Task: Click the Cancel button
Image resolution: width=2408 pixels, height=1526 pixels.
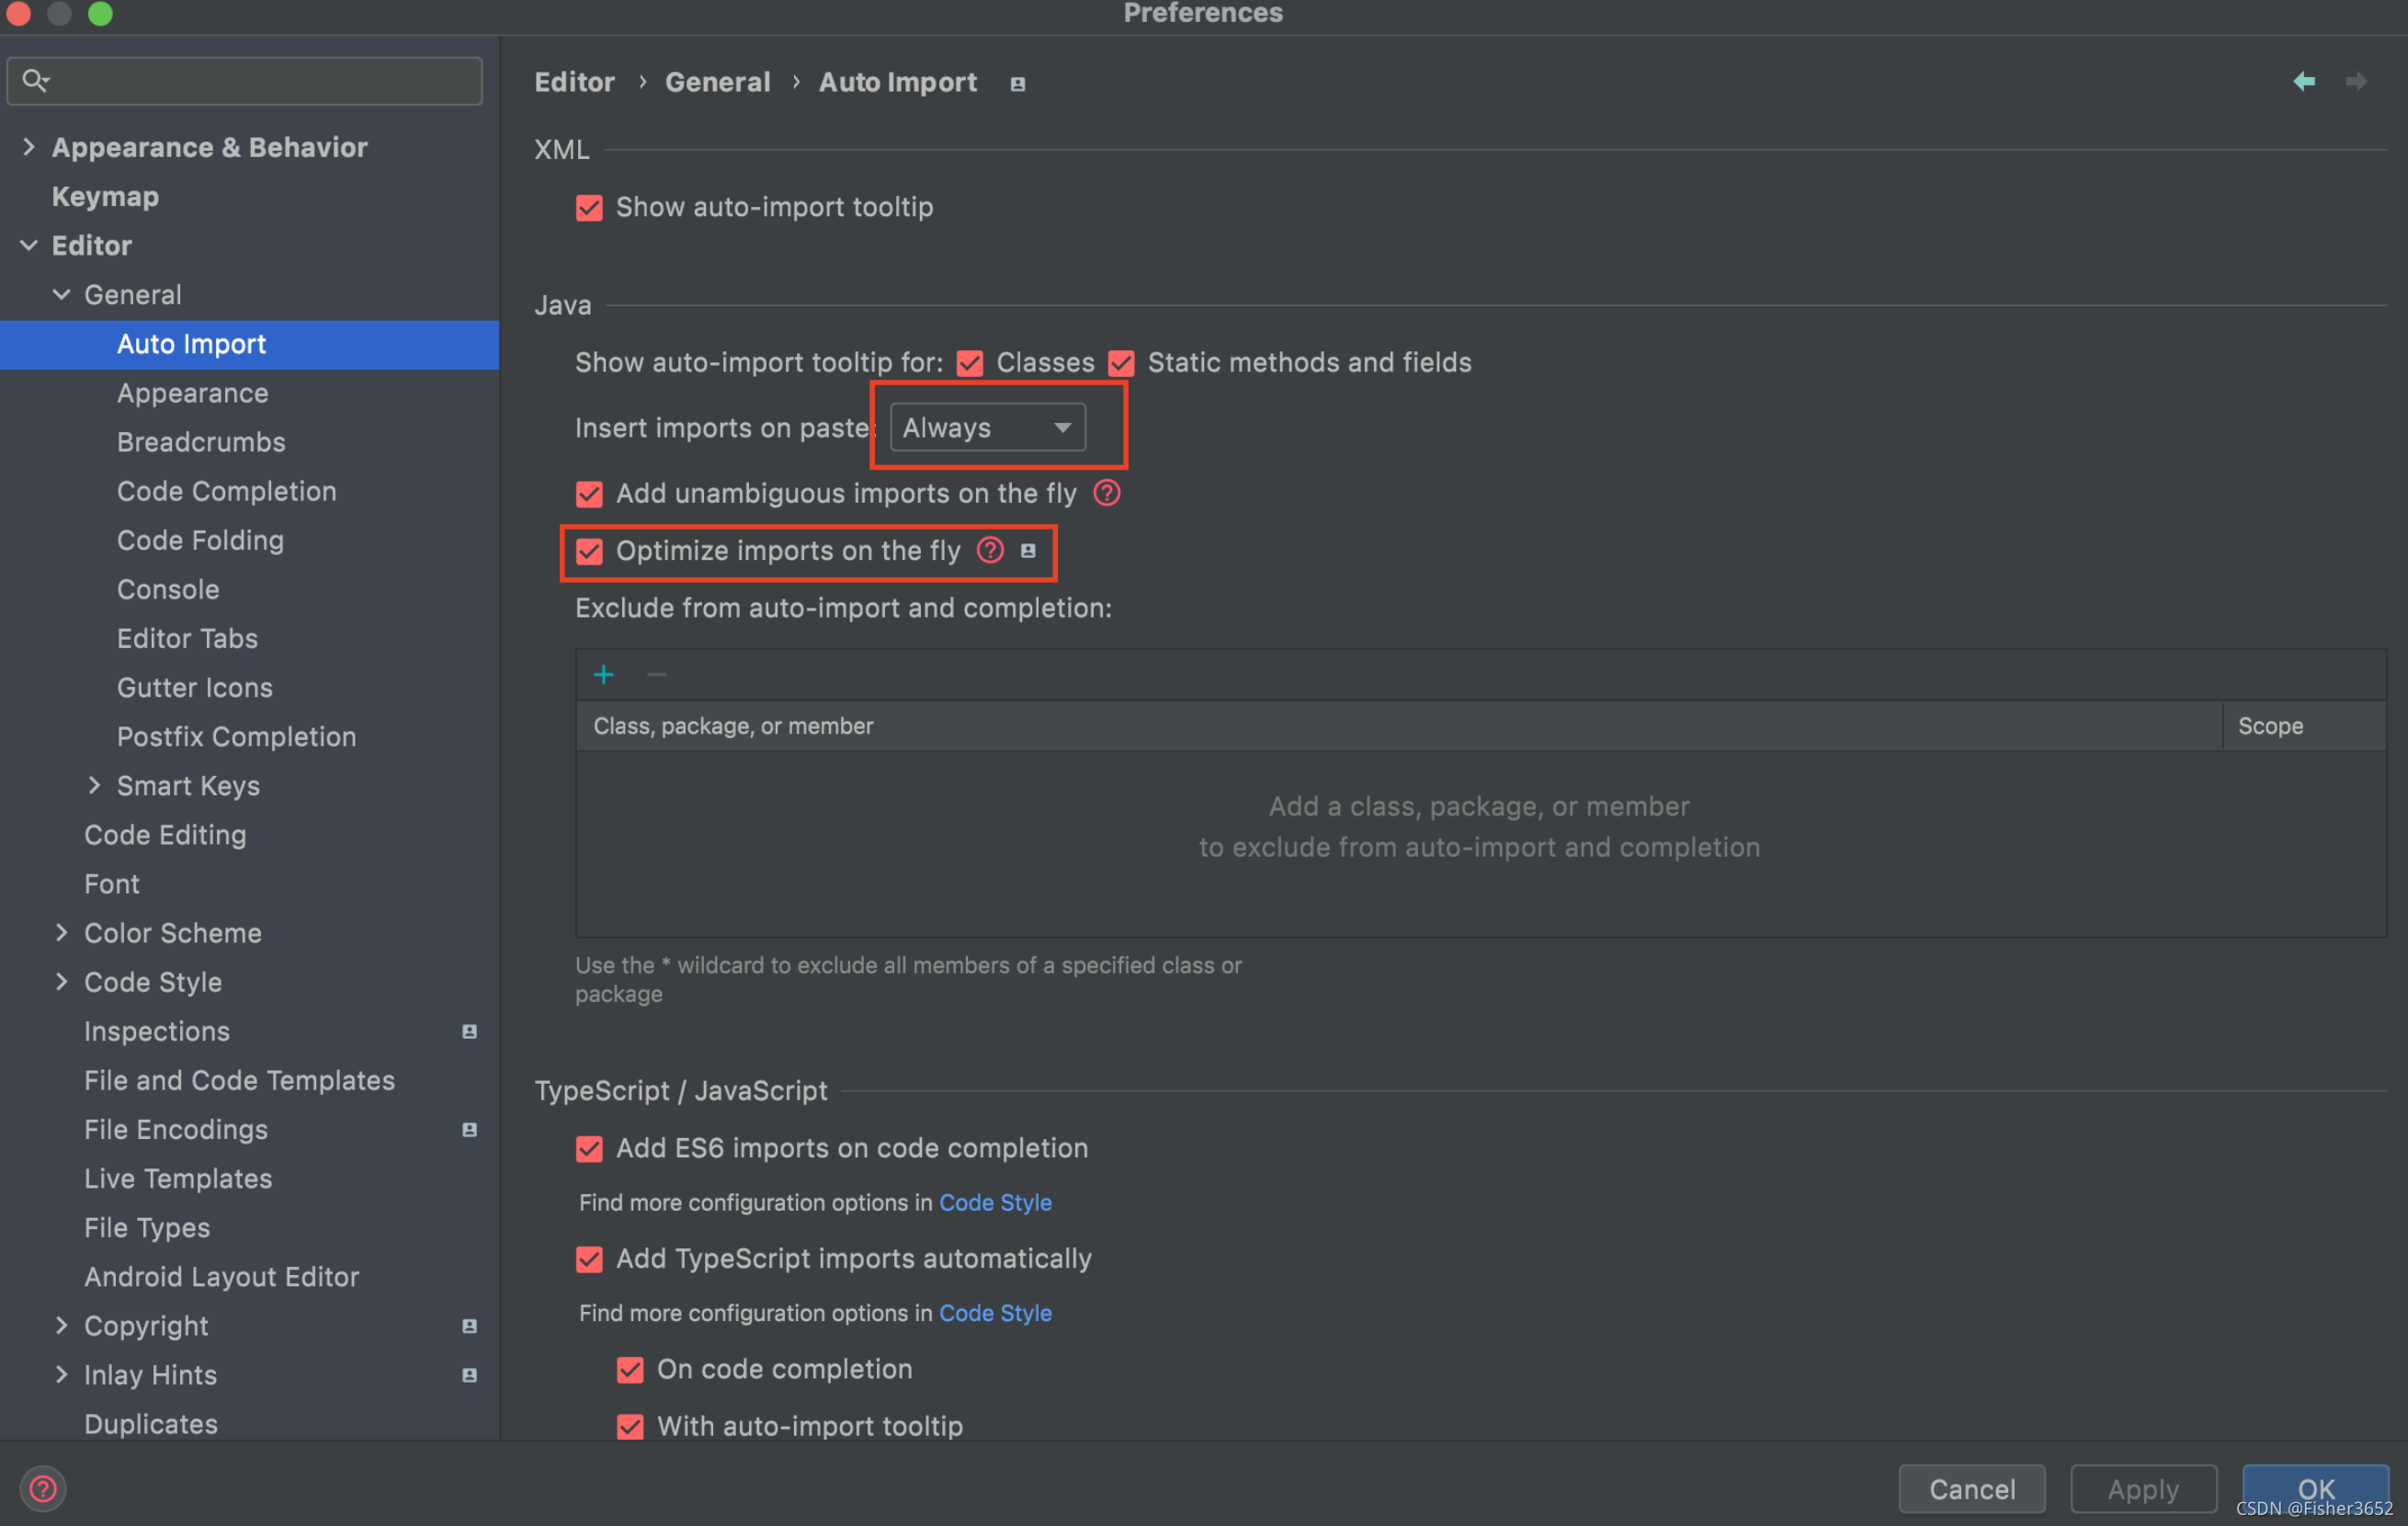Action: [1971, 1489]
